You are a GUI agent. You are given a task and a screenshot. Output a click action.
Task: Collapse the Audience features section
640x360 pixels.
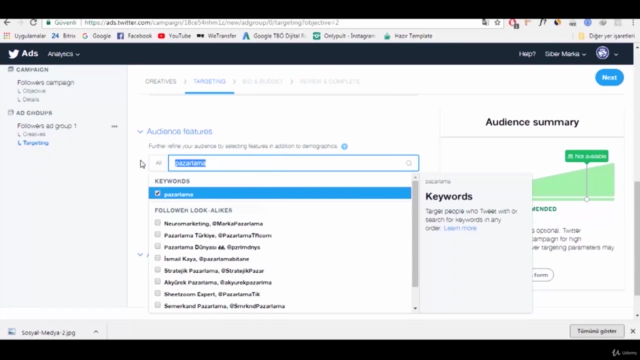140,132
